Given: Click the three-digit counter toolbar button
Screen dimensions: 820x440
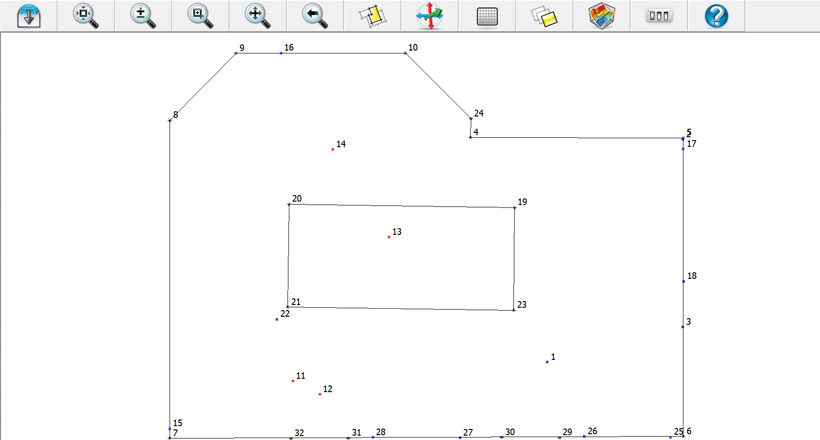Looking at the screenshot, I should (x=658, y=15).
